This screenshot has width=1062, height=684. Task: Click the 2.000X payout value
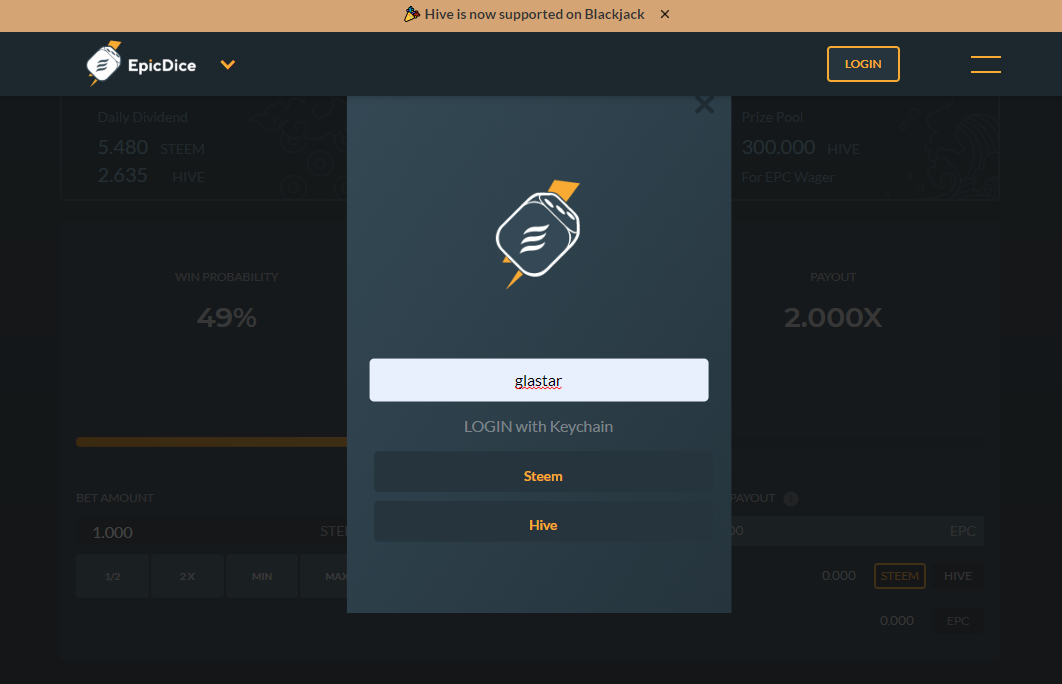[833, 318]
